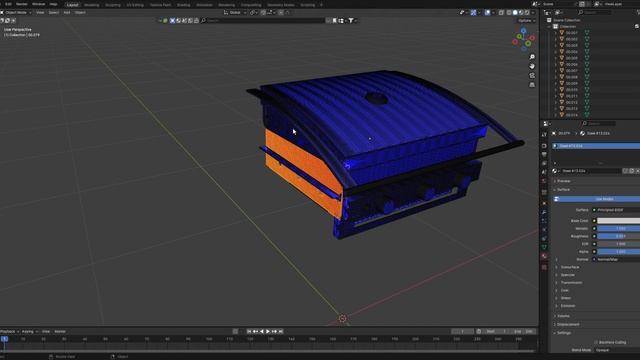
Task: Switch to Solid viewport shading
Action: [x=515, y=13]
